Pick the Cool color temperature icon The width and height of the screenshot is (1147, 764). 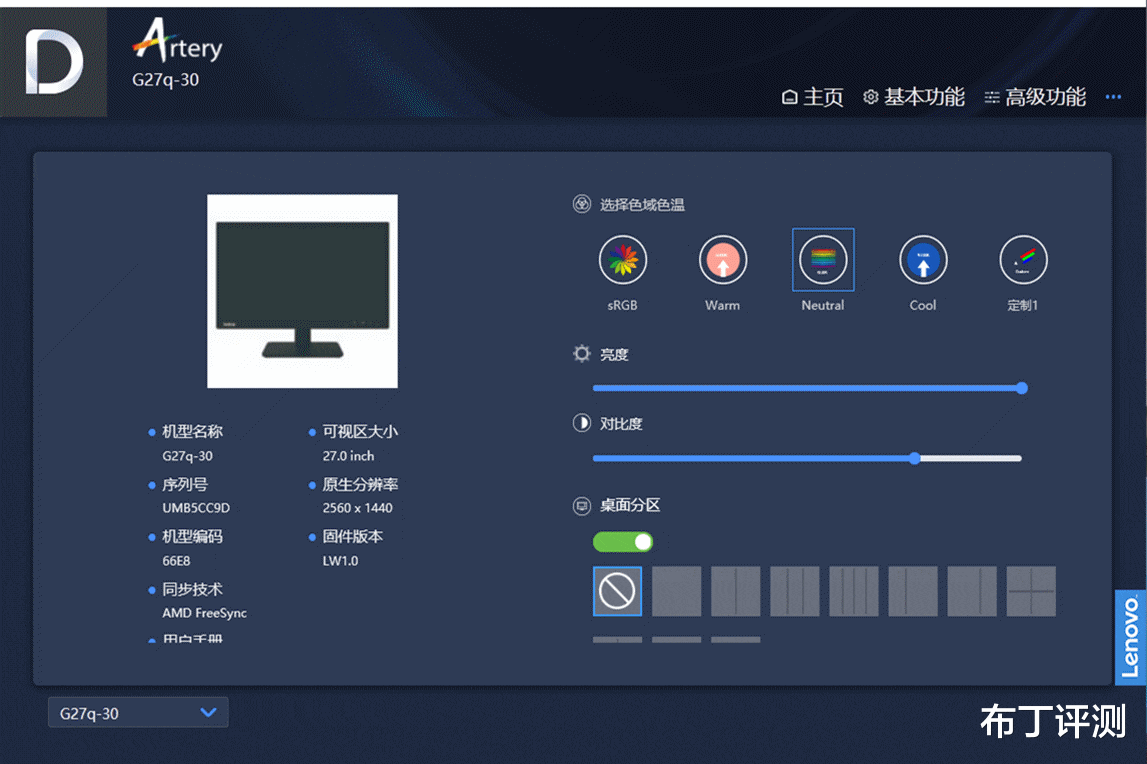[923, 260]
